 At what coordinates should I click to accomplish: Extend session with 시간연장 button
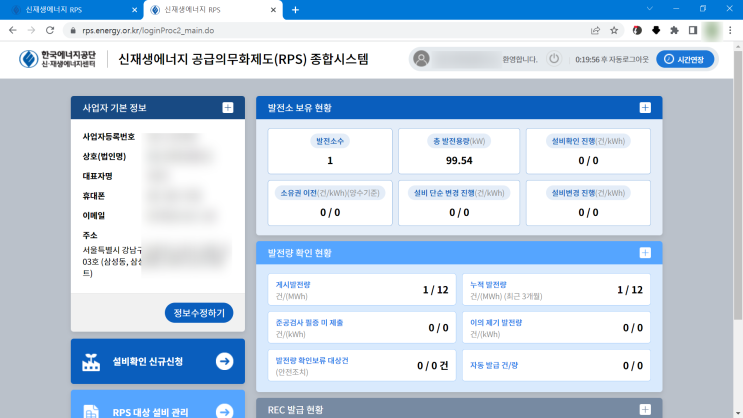[685, 59]
